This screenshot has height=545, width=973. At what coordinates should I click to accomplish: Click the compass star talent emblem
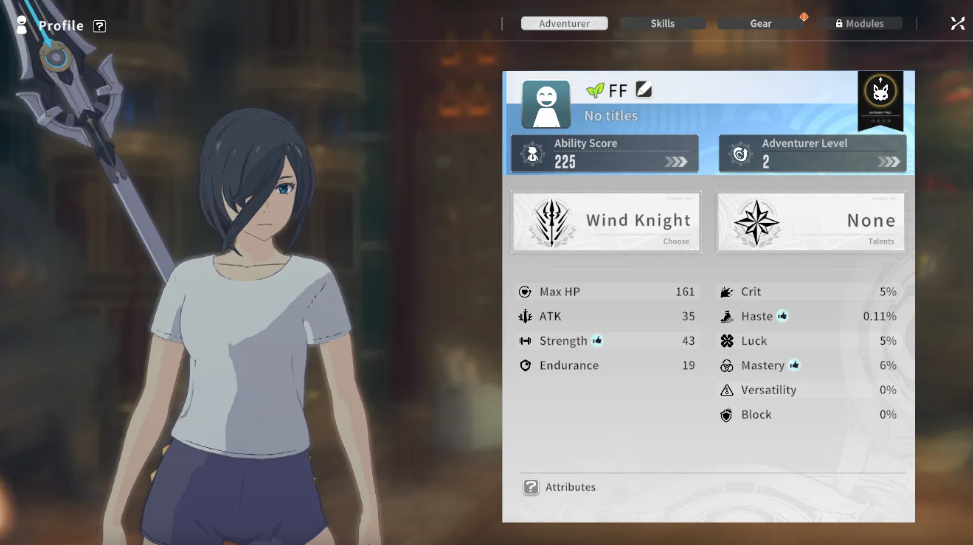[x=756, y=222]
